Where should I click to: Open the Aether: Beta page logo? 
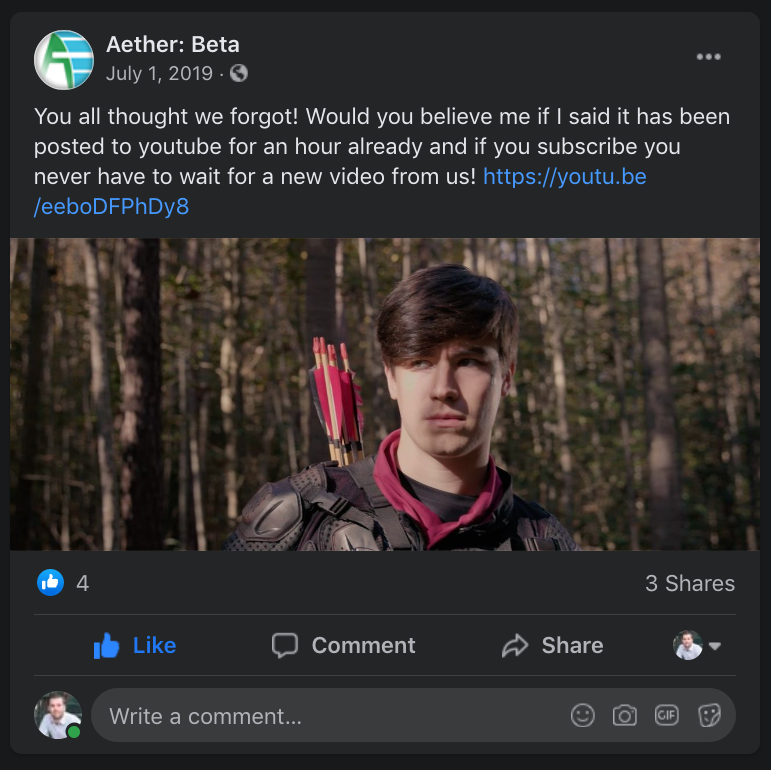pos(64,60)
